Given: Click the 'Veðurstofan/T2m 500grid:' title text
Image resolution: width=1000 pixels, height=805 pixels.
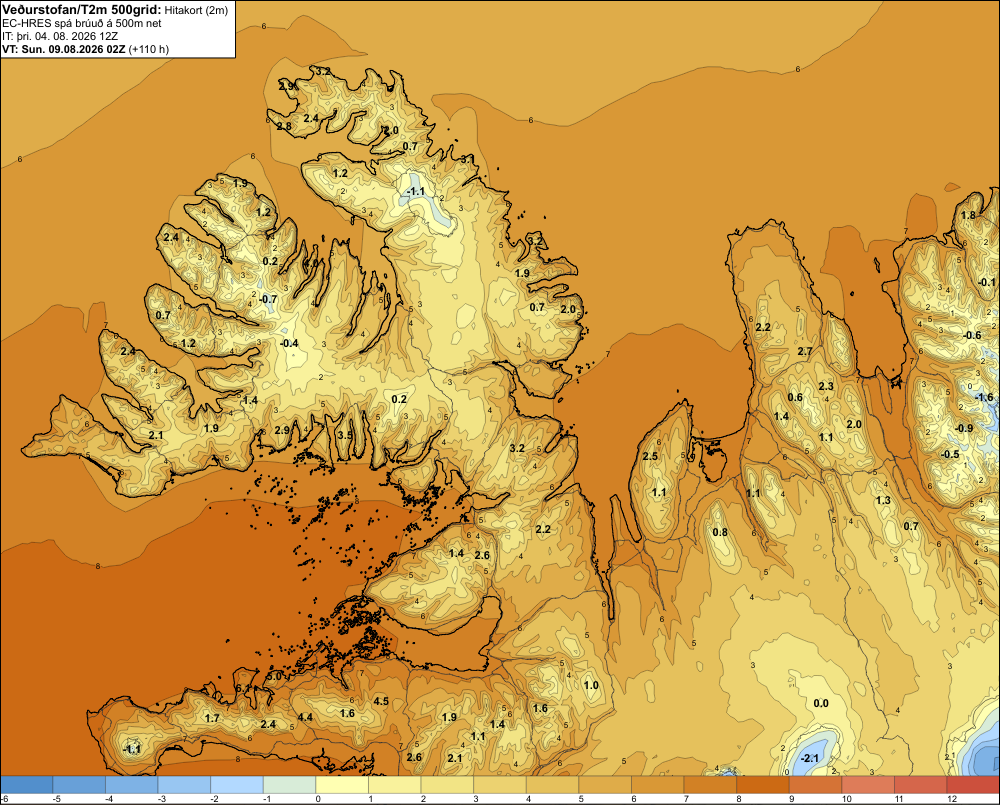Looking at the screenshot, I should [82, 10].
